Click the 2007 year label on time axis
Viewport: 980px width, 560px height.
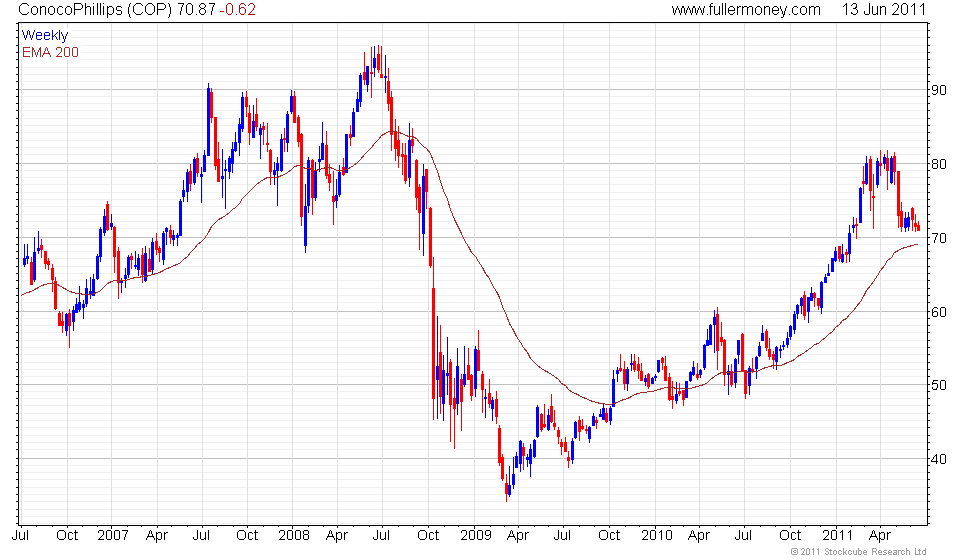coord(113,536)
